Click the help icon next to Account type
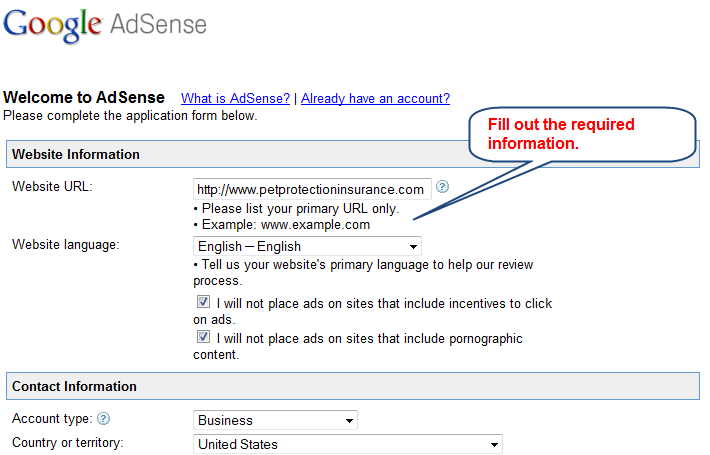 click(104, 419)
